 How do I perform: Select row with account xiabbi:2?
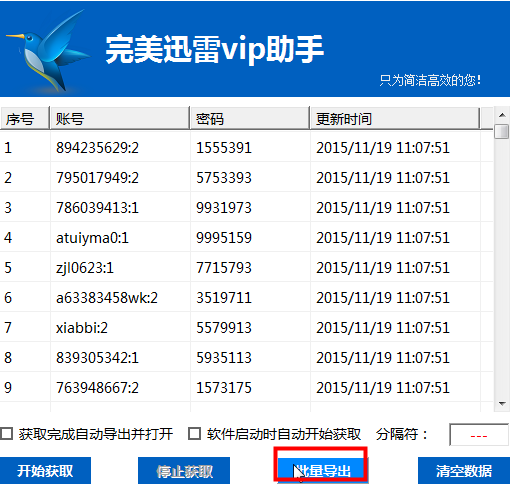(x=246, y=327)
